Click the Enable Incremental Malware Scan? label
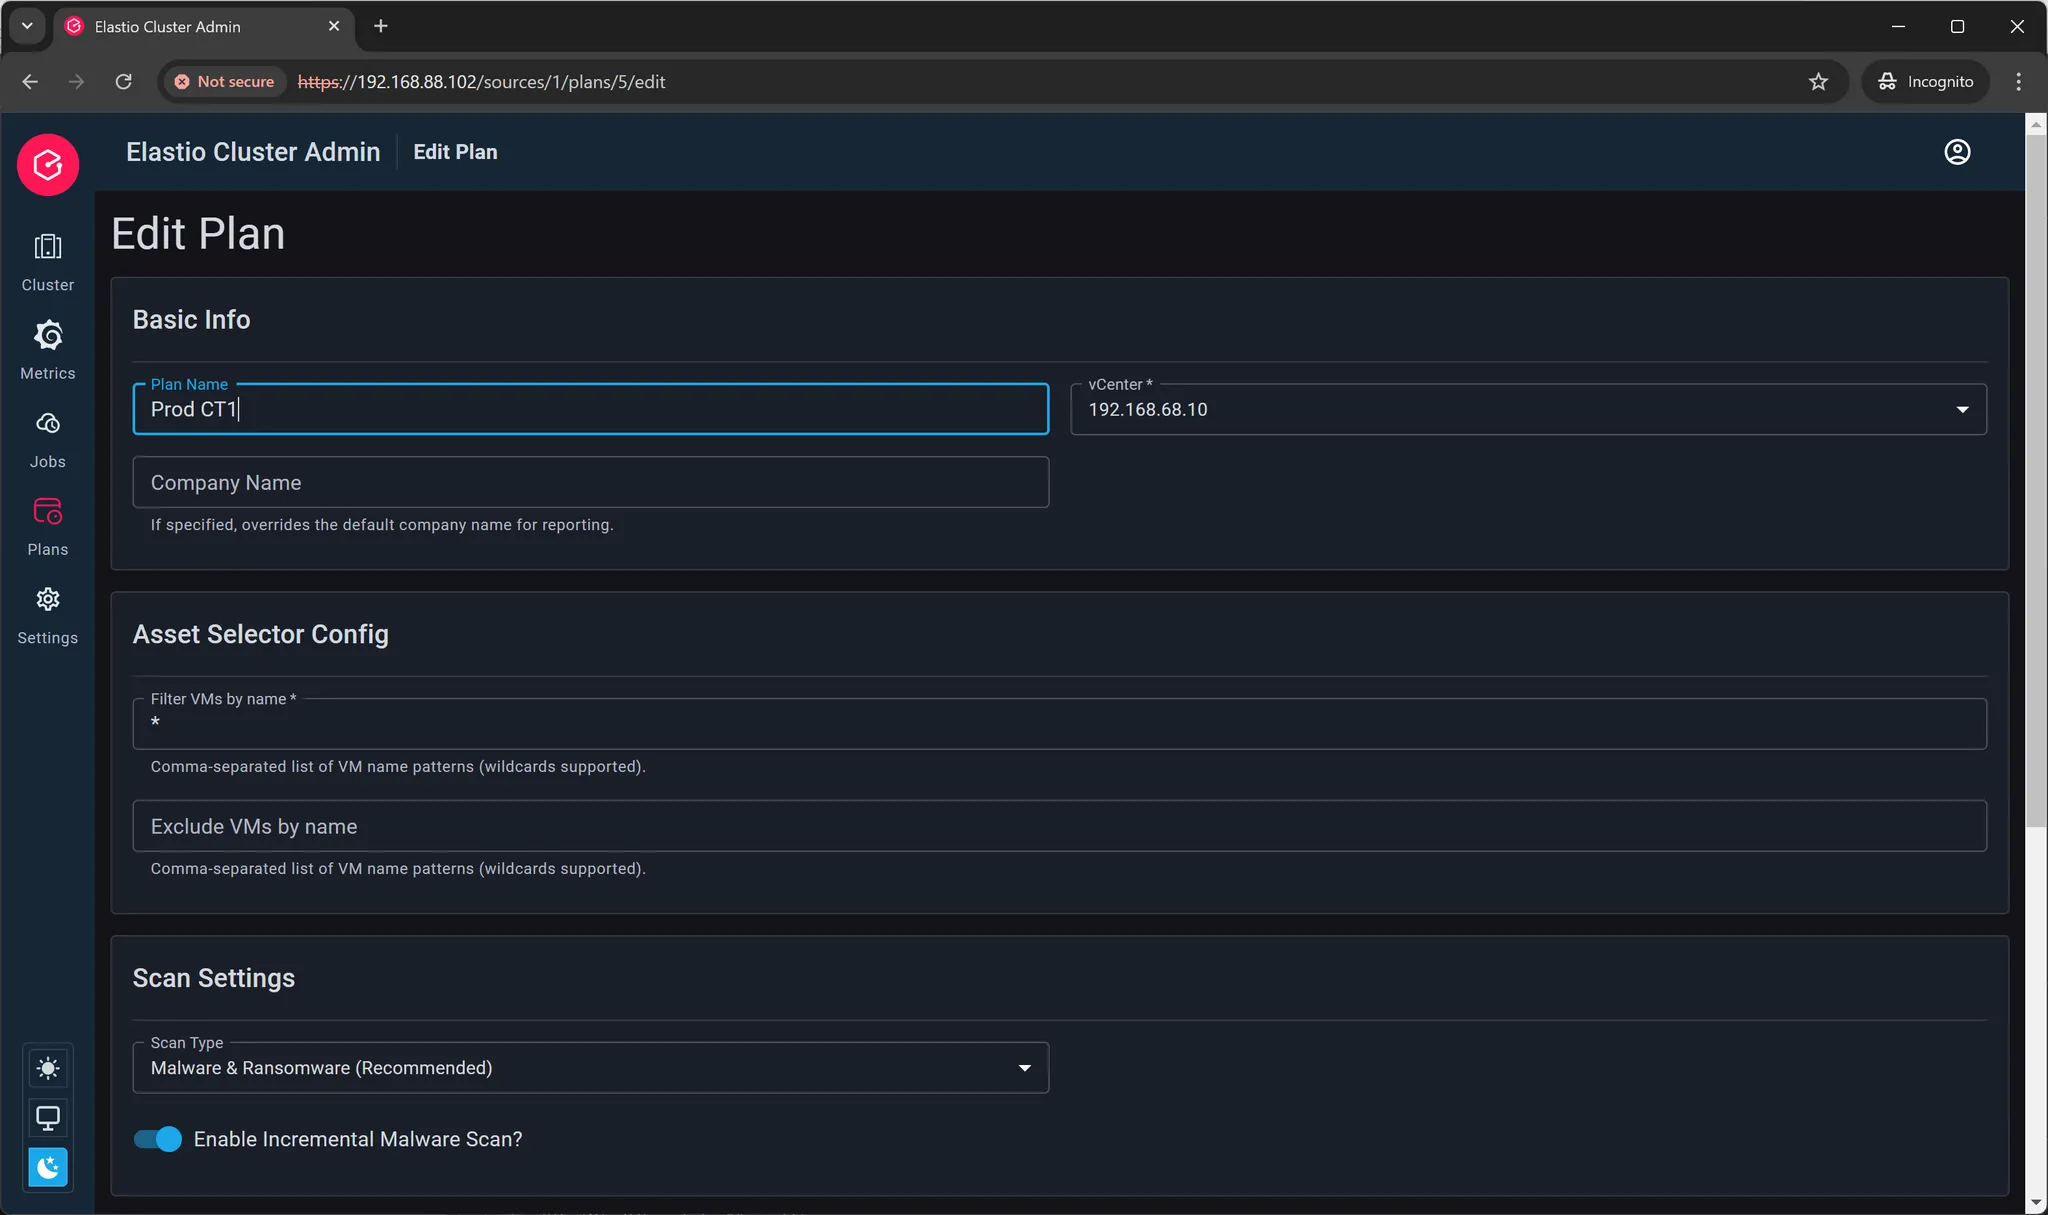Image resolution: width=2048 pixels, height=1215 pixels. (358, 1139)
